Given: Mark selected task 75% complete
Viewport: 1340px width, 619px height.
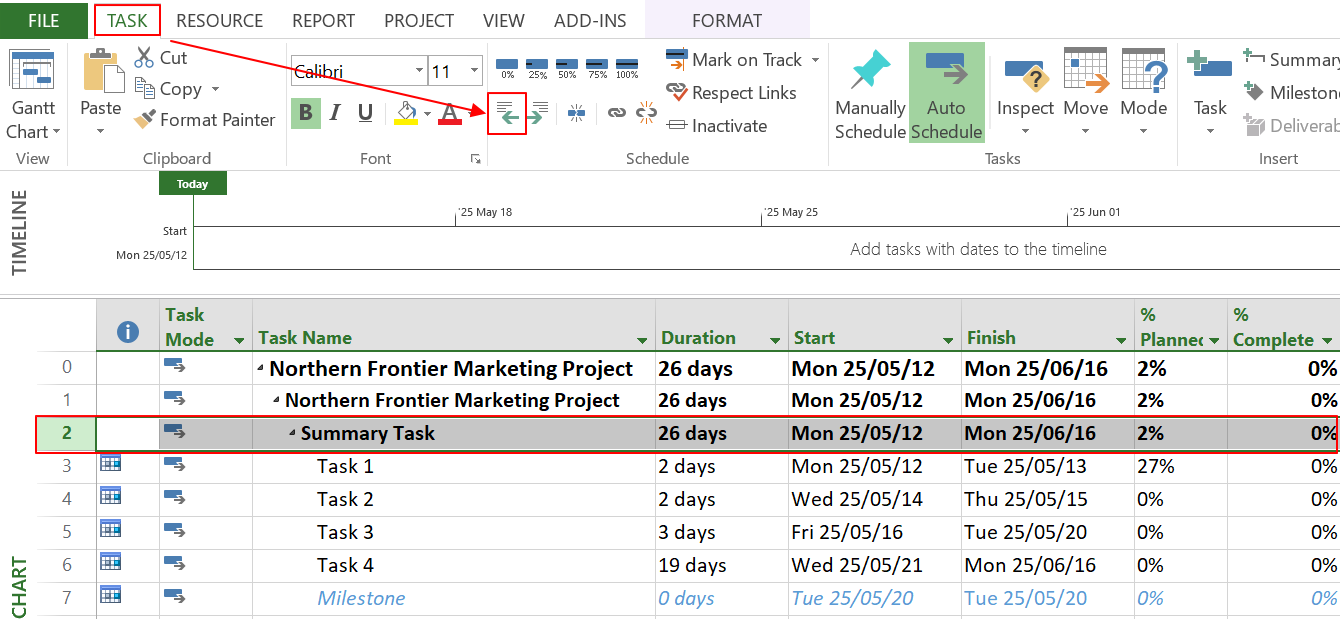Looking at the screenshot, I should (x=597, y=67).
